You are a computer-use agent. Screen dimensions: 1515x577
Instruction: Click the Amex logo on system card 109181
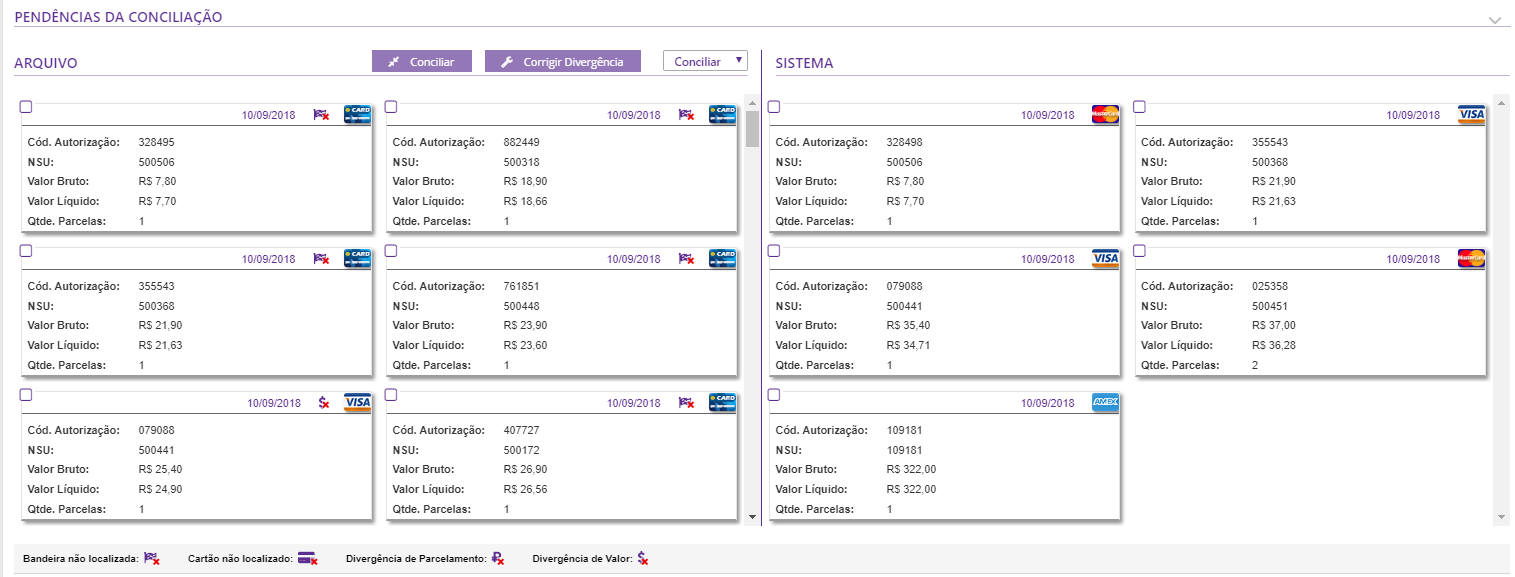pos(1105,402)
